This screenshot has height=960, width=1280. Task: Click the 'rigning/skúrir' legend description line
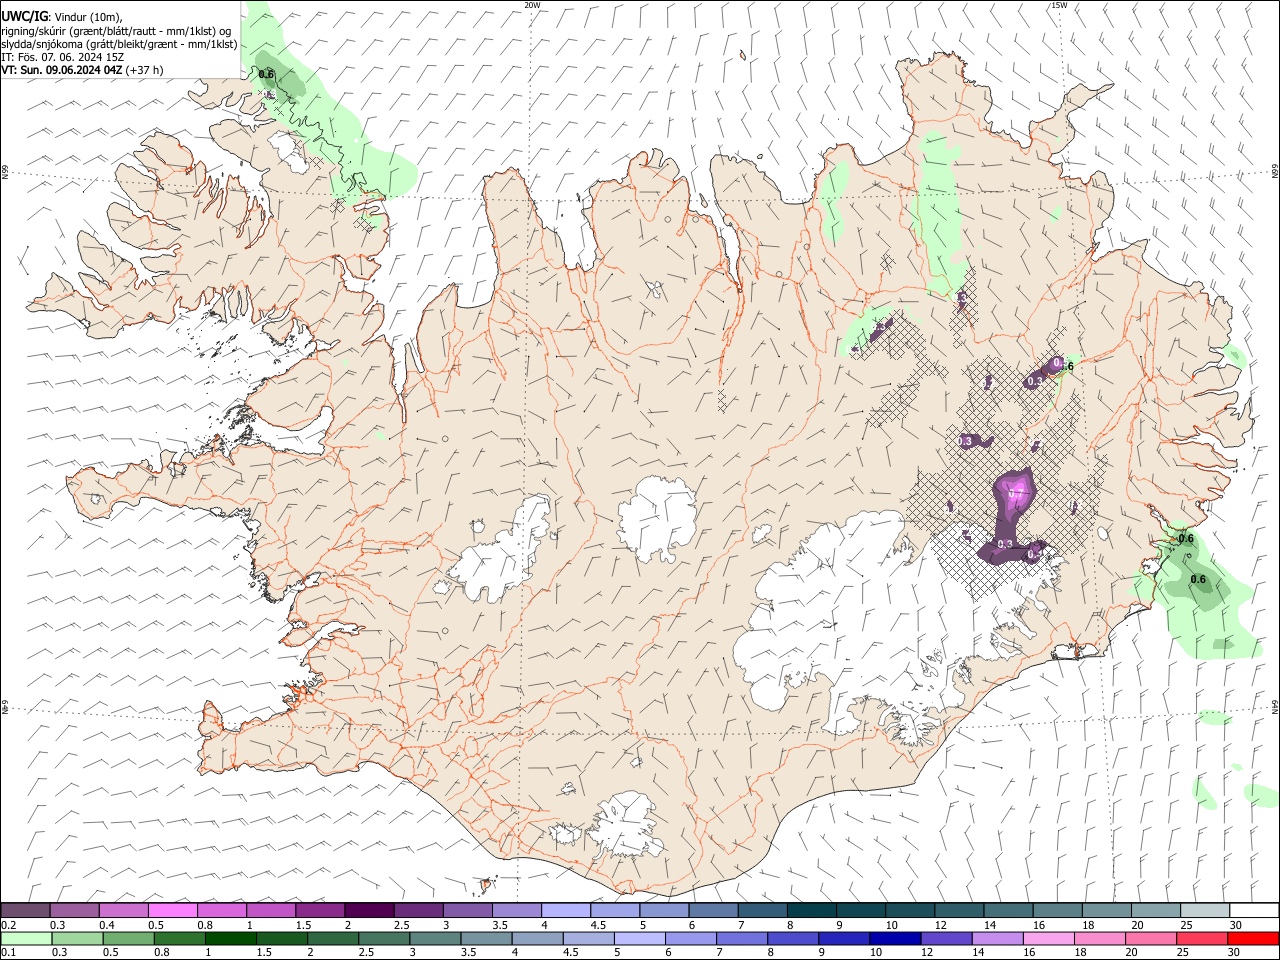point(116,31)
